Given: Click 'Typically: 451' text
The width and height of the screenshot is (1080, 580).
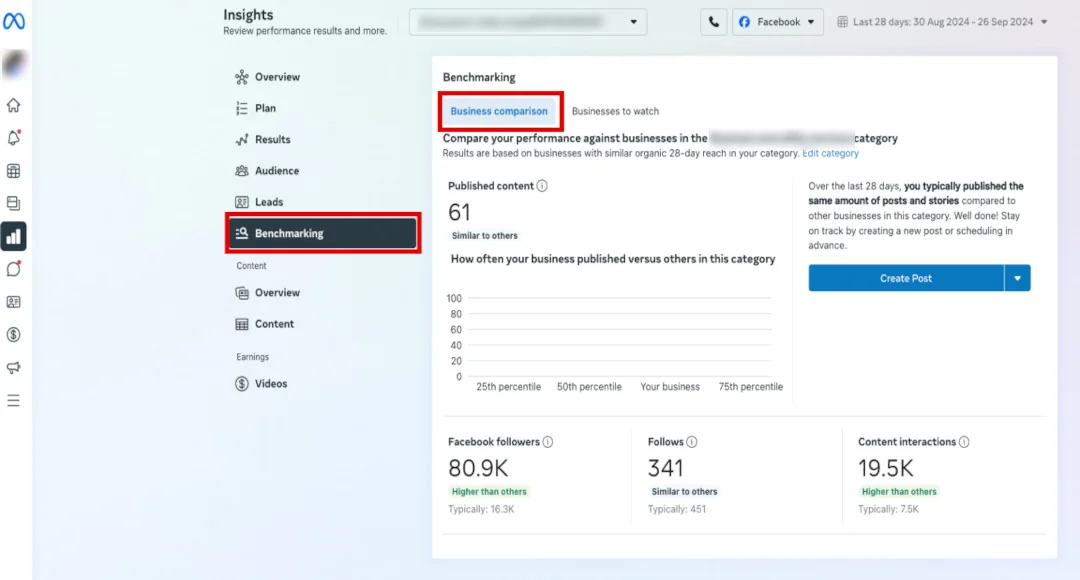Looking at the screenshot, I should [676, 509].
